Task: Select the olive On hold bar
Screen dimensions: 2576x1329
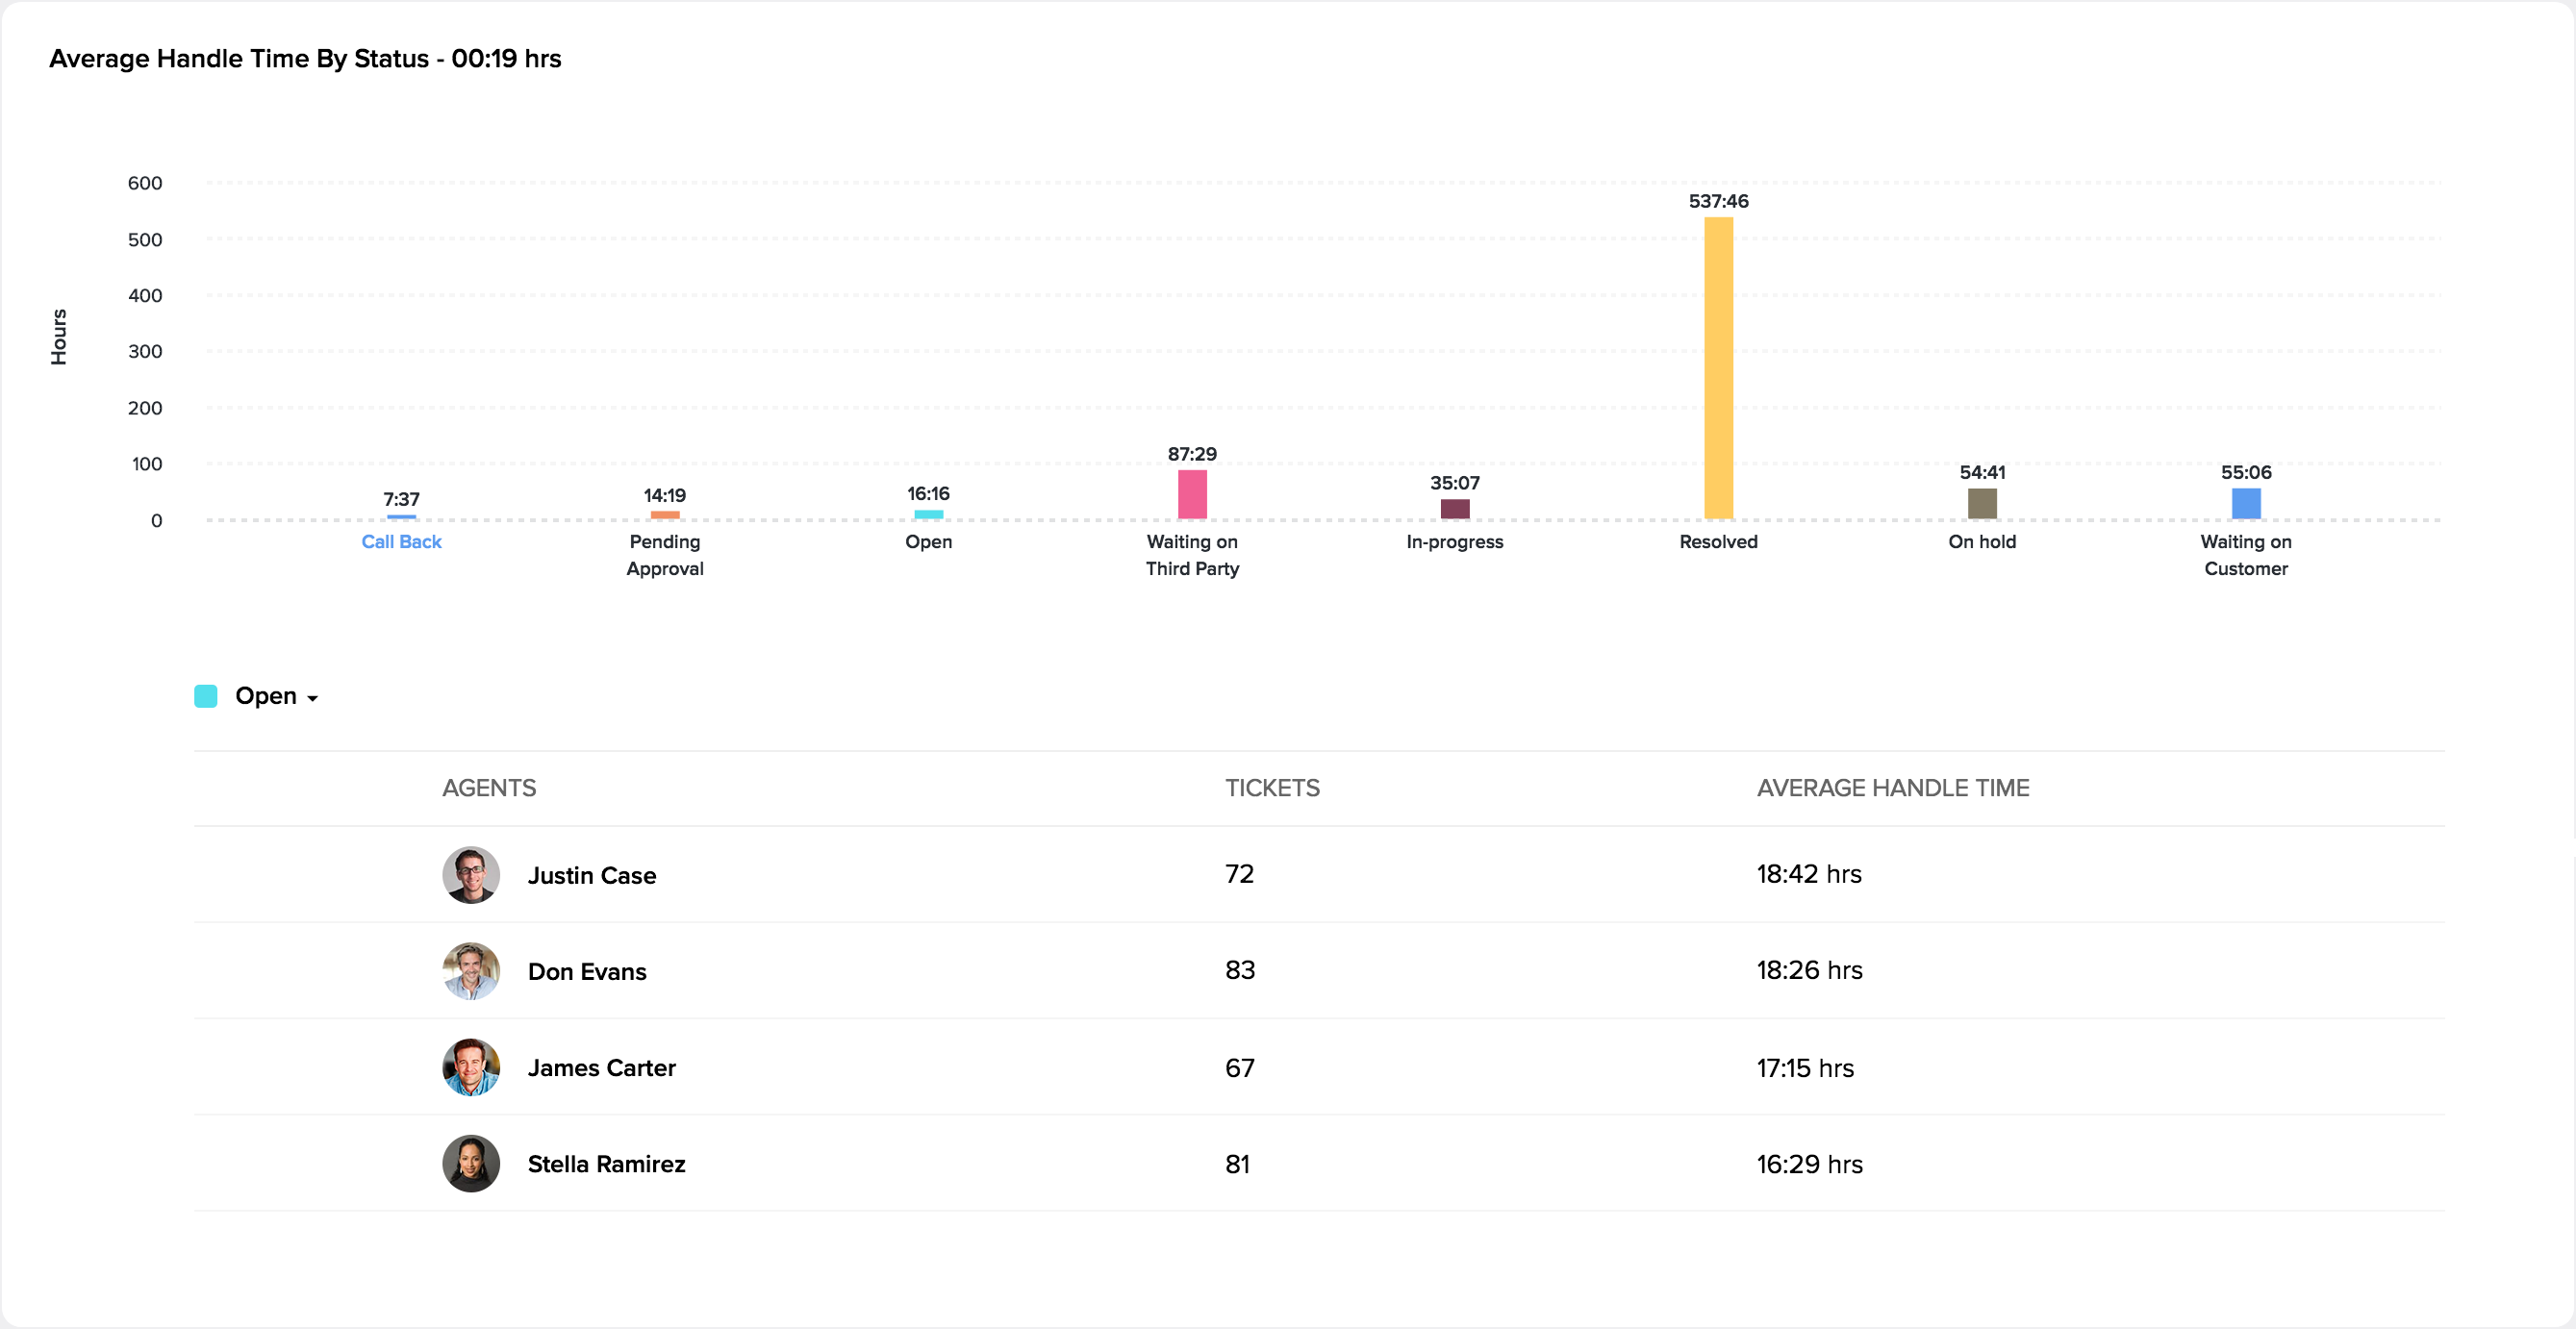Action: 1982,503
